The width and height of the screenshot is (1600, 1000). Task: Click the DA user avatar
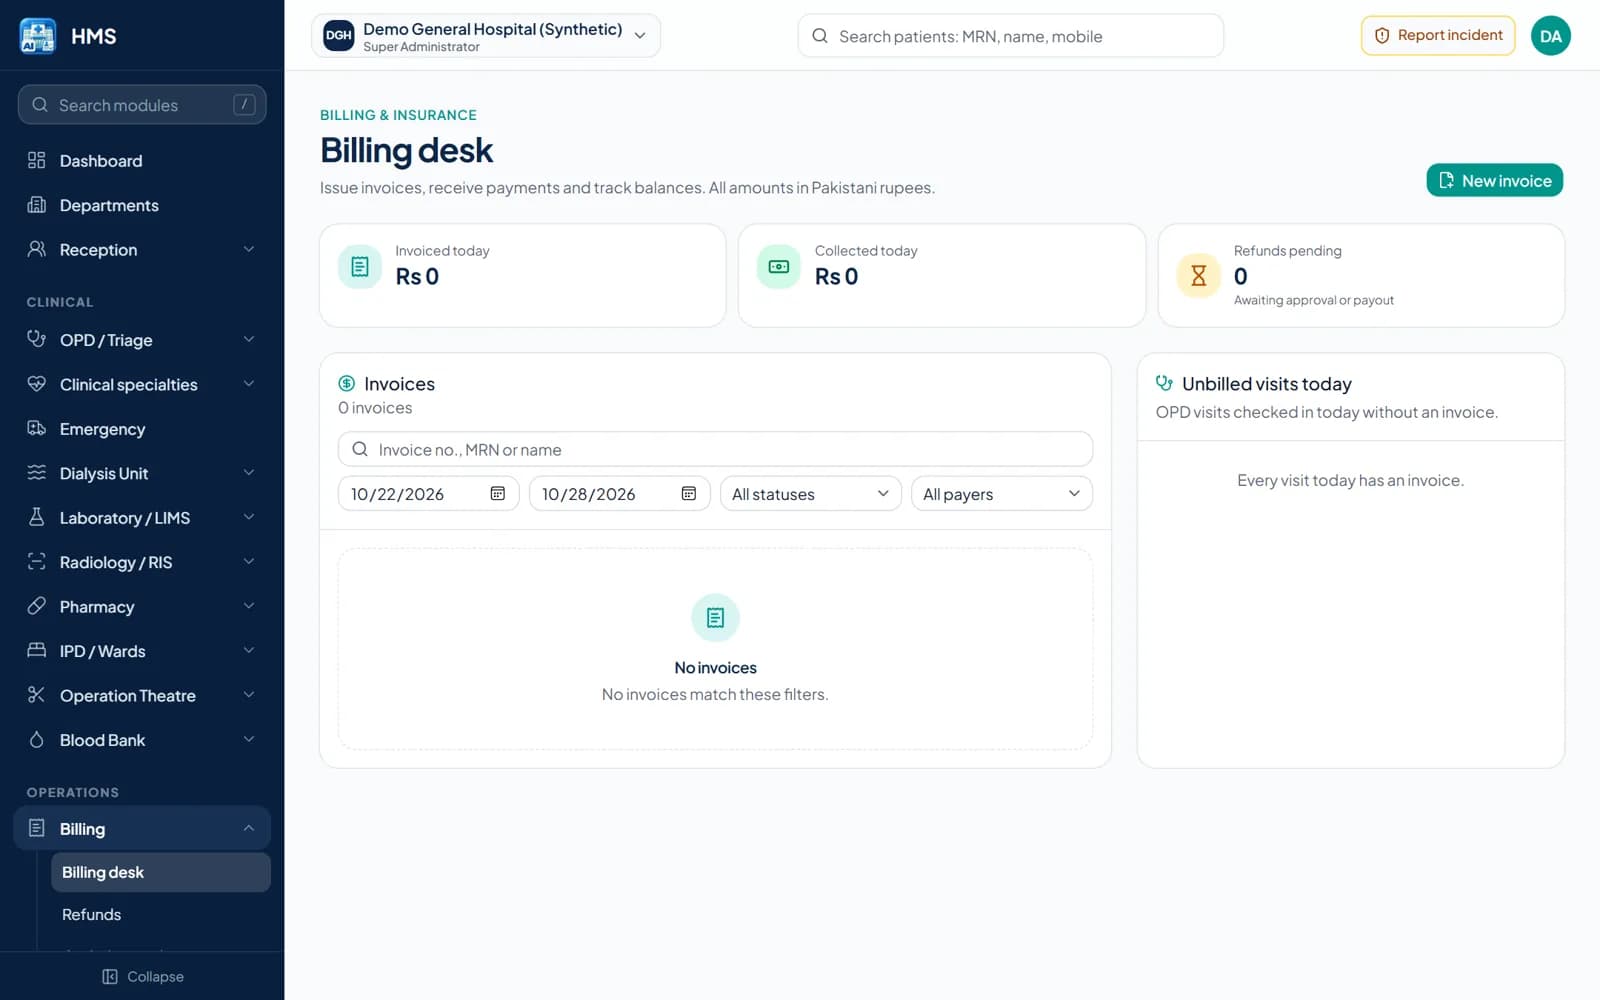[x=1551, y=36]
